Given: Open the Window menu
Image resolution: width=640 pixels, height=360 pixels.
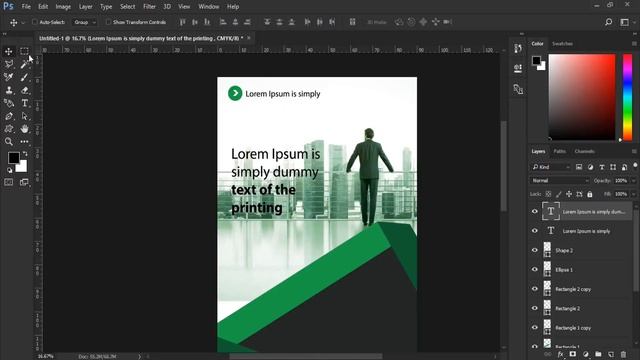Looking at the screenshot, I should pyautogui.click(x=209, y=7).
